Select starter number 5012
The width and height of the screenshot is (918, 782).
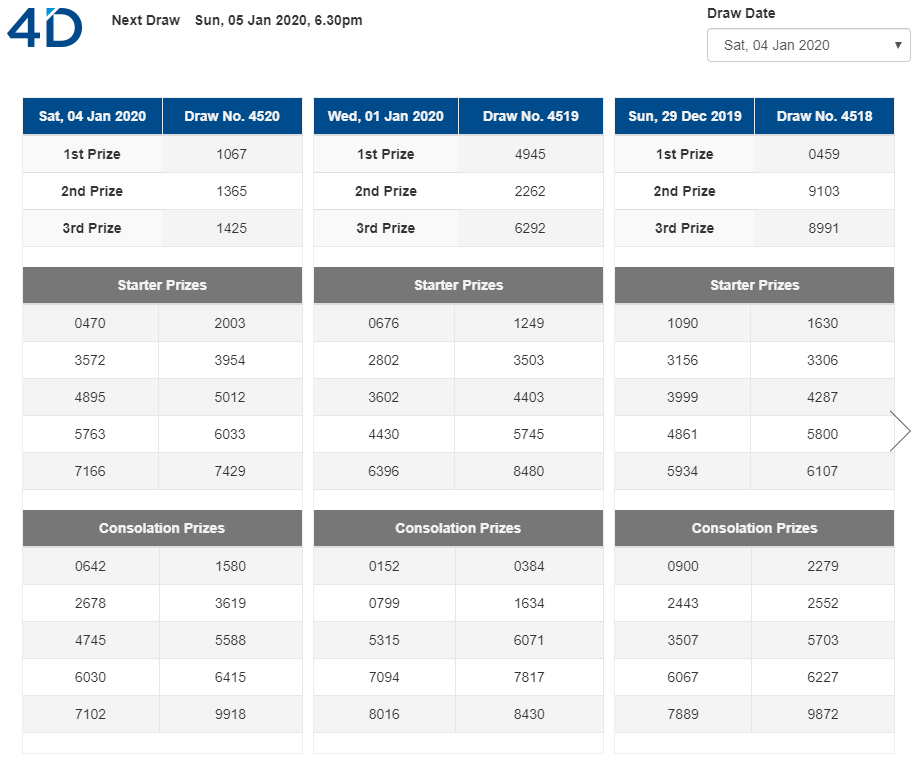tap(230, 397)
